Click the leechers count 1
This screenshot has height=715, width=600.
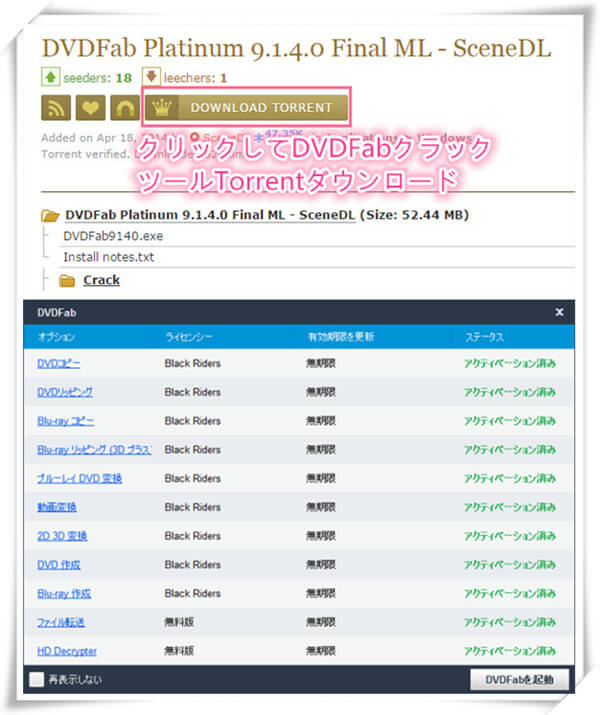tap(223, 78)
